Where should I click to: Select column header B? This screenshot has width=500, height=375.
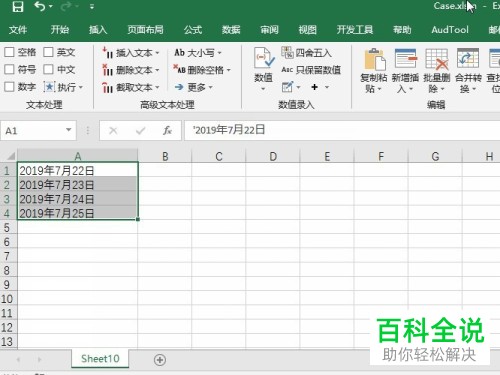coord(165,156)
